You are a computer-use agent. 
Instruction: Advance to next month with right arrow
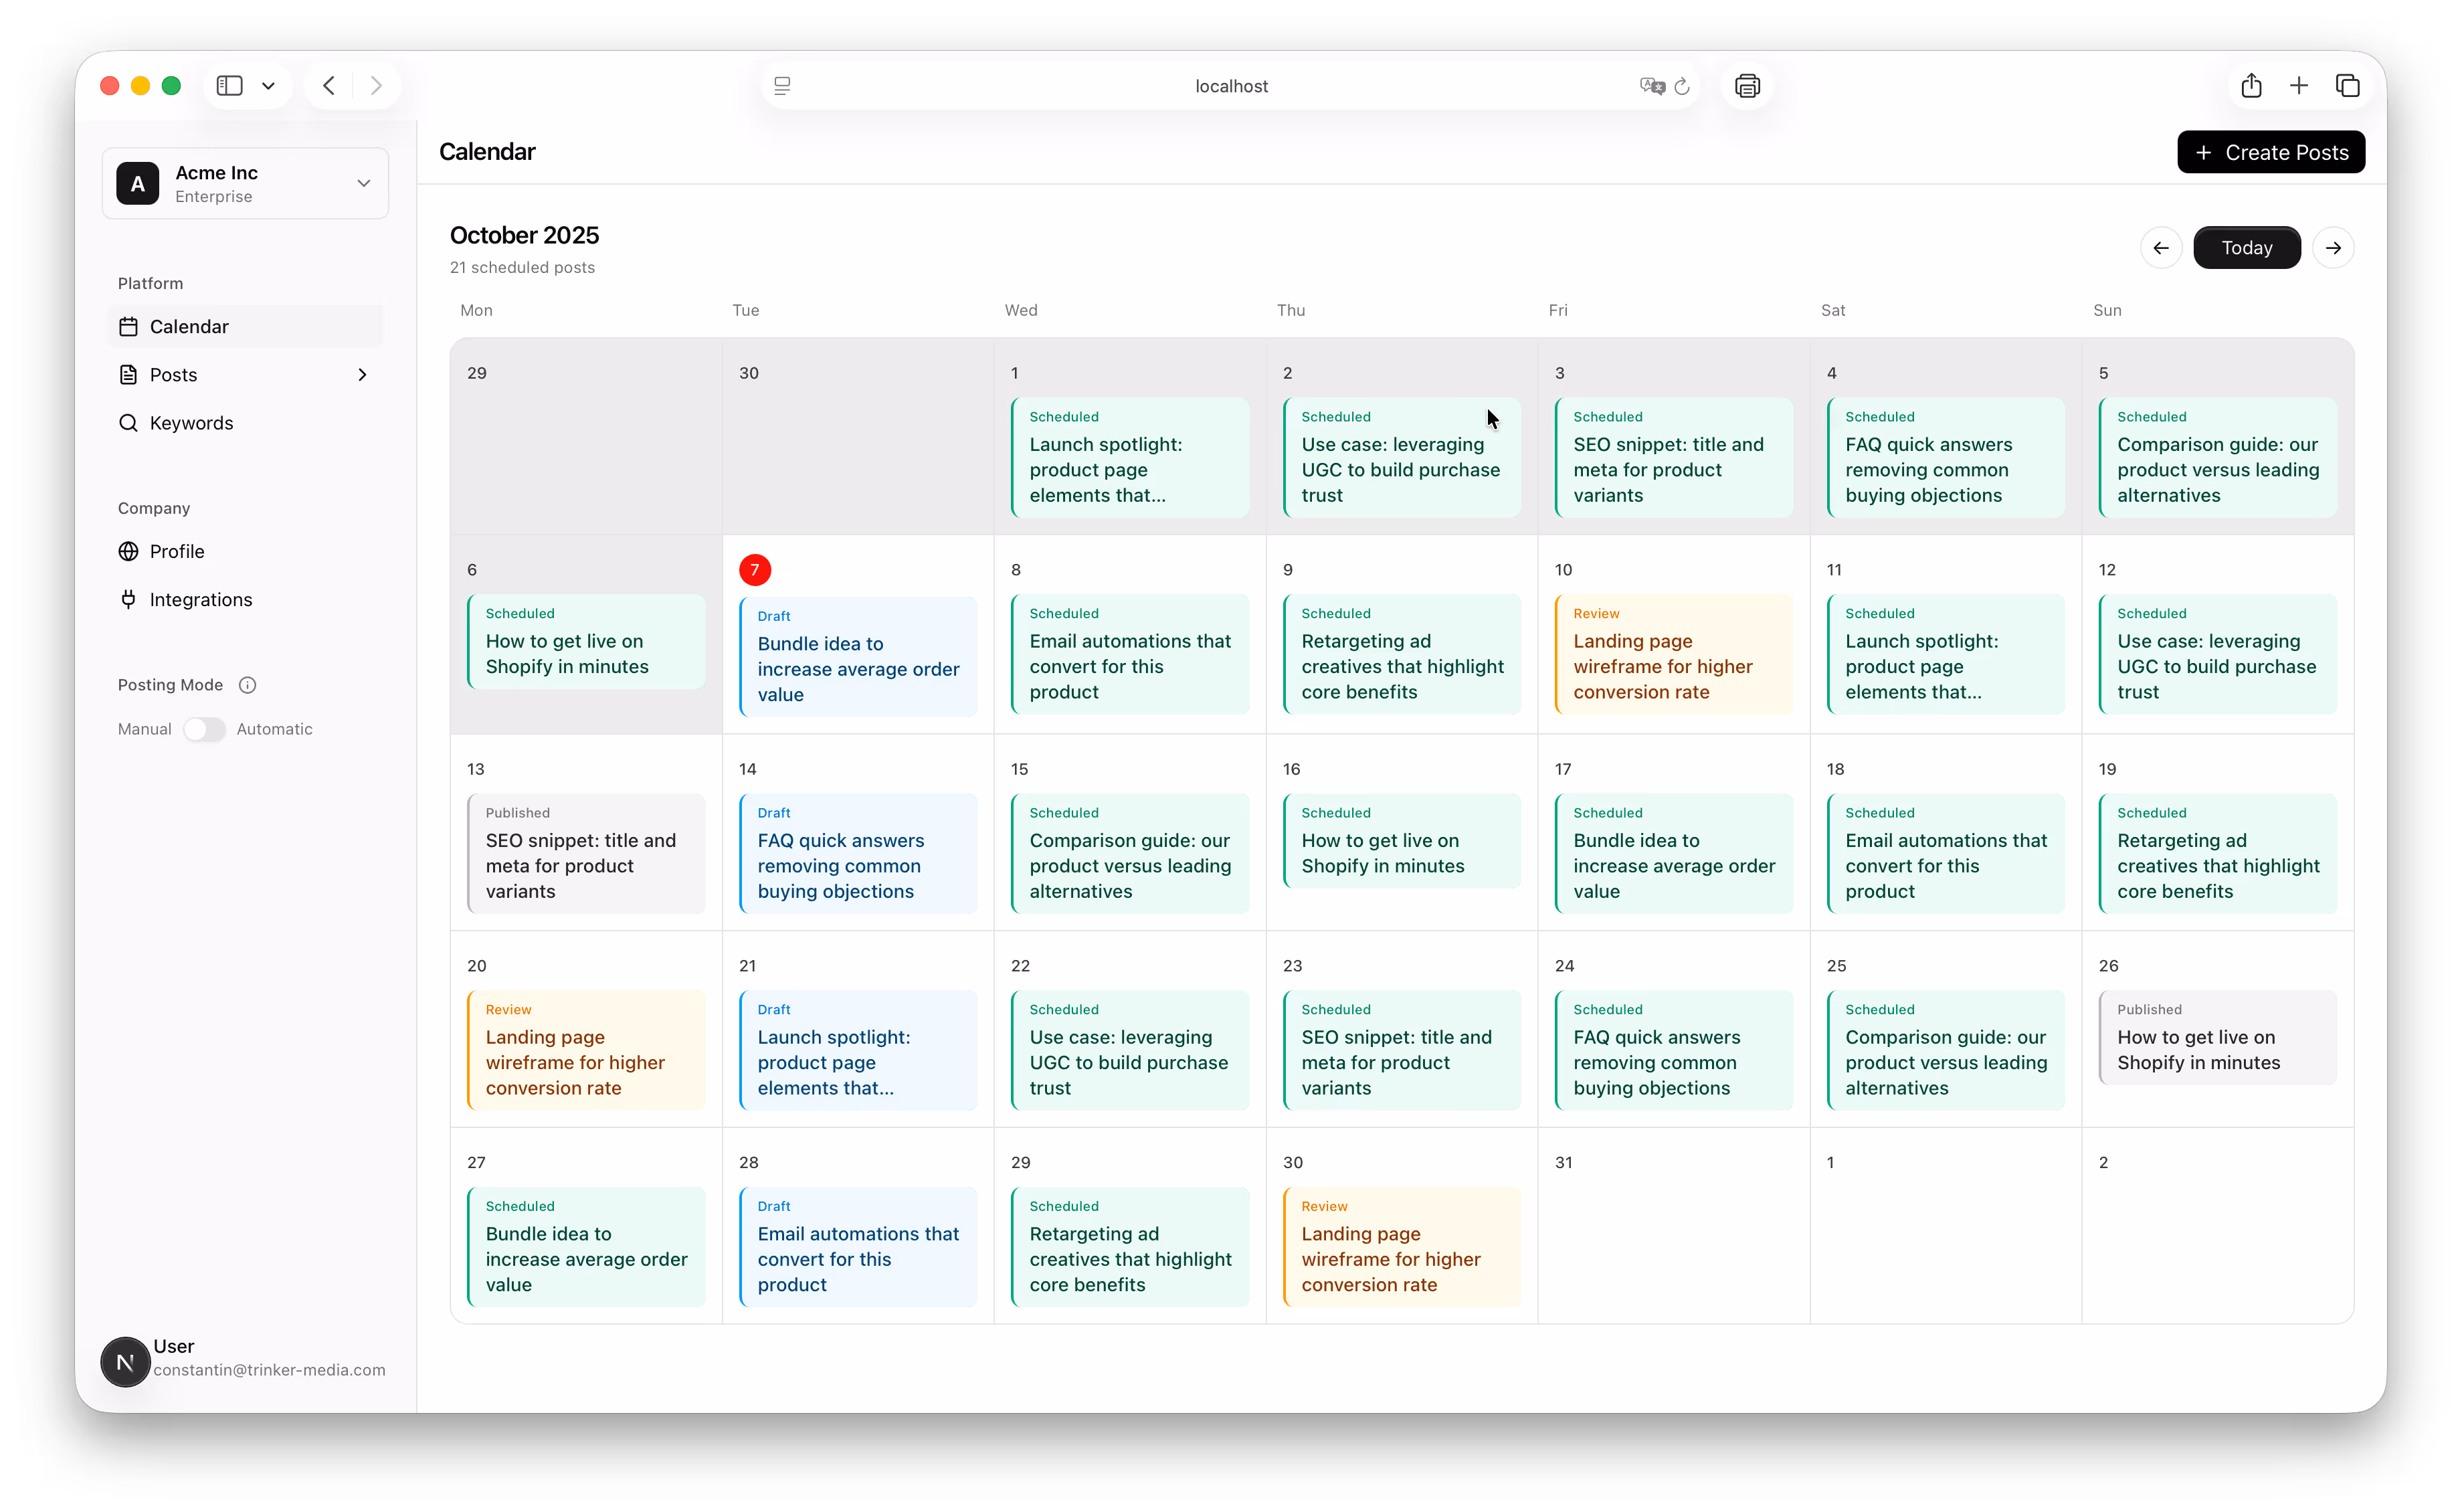point(2333,248)
